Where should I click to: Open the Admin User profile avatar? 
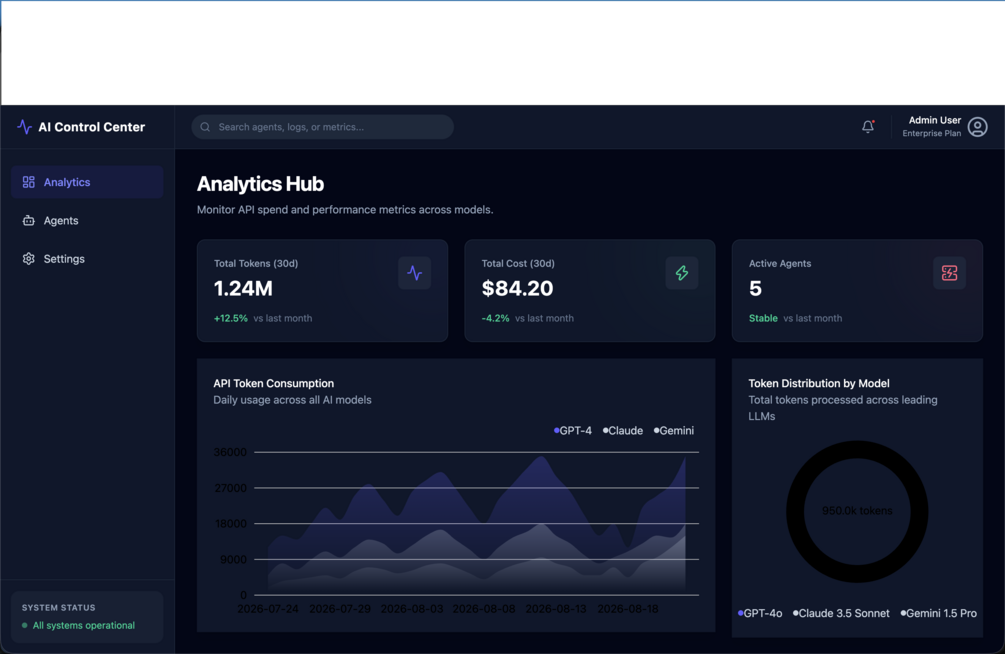point(977,127)
